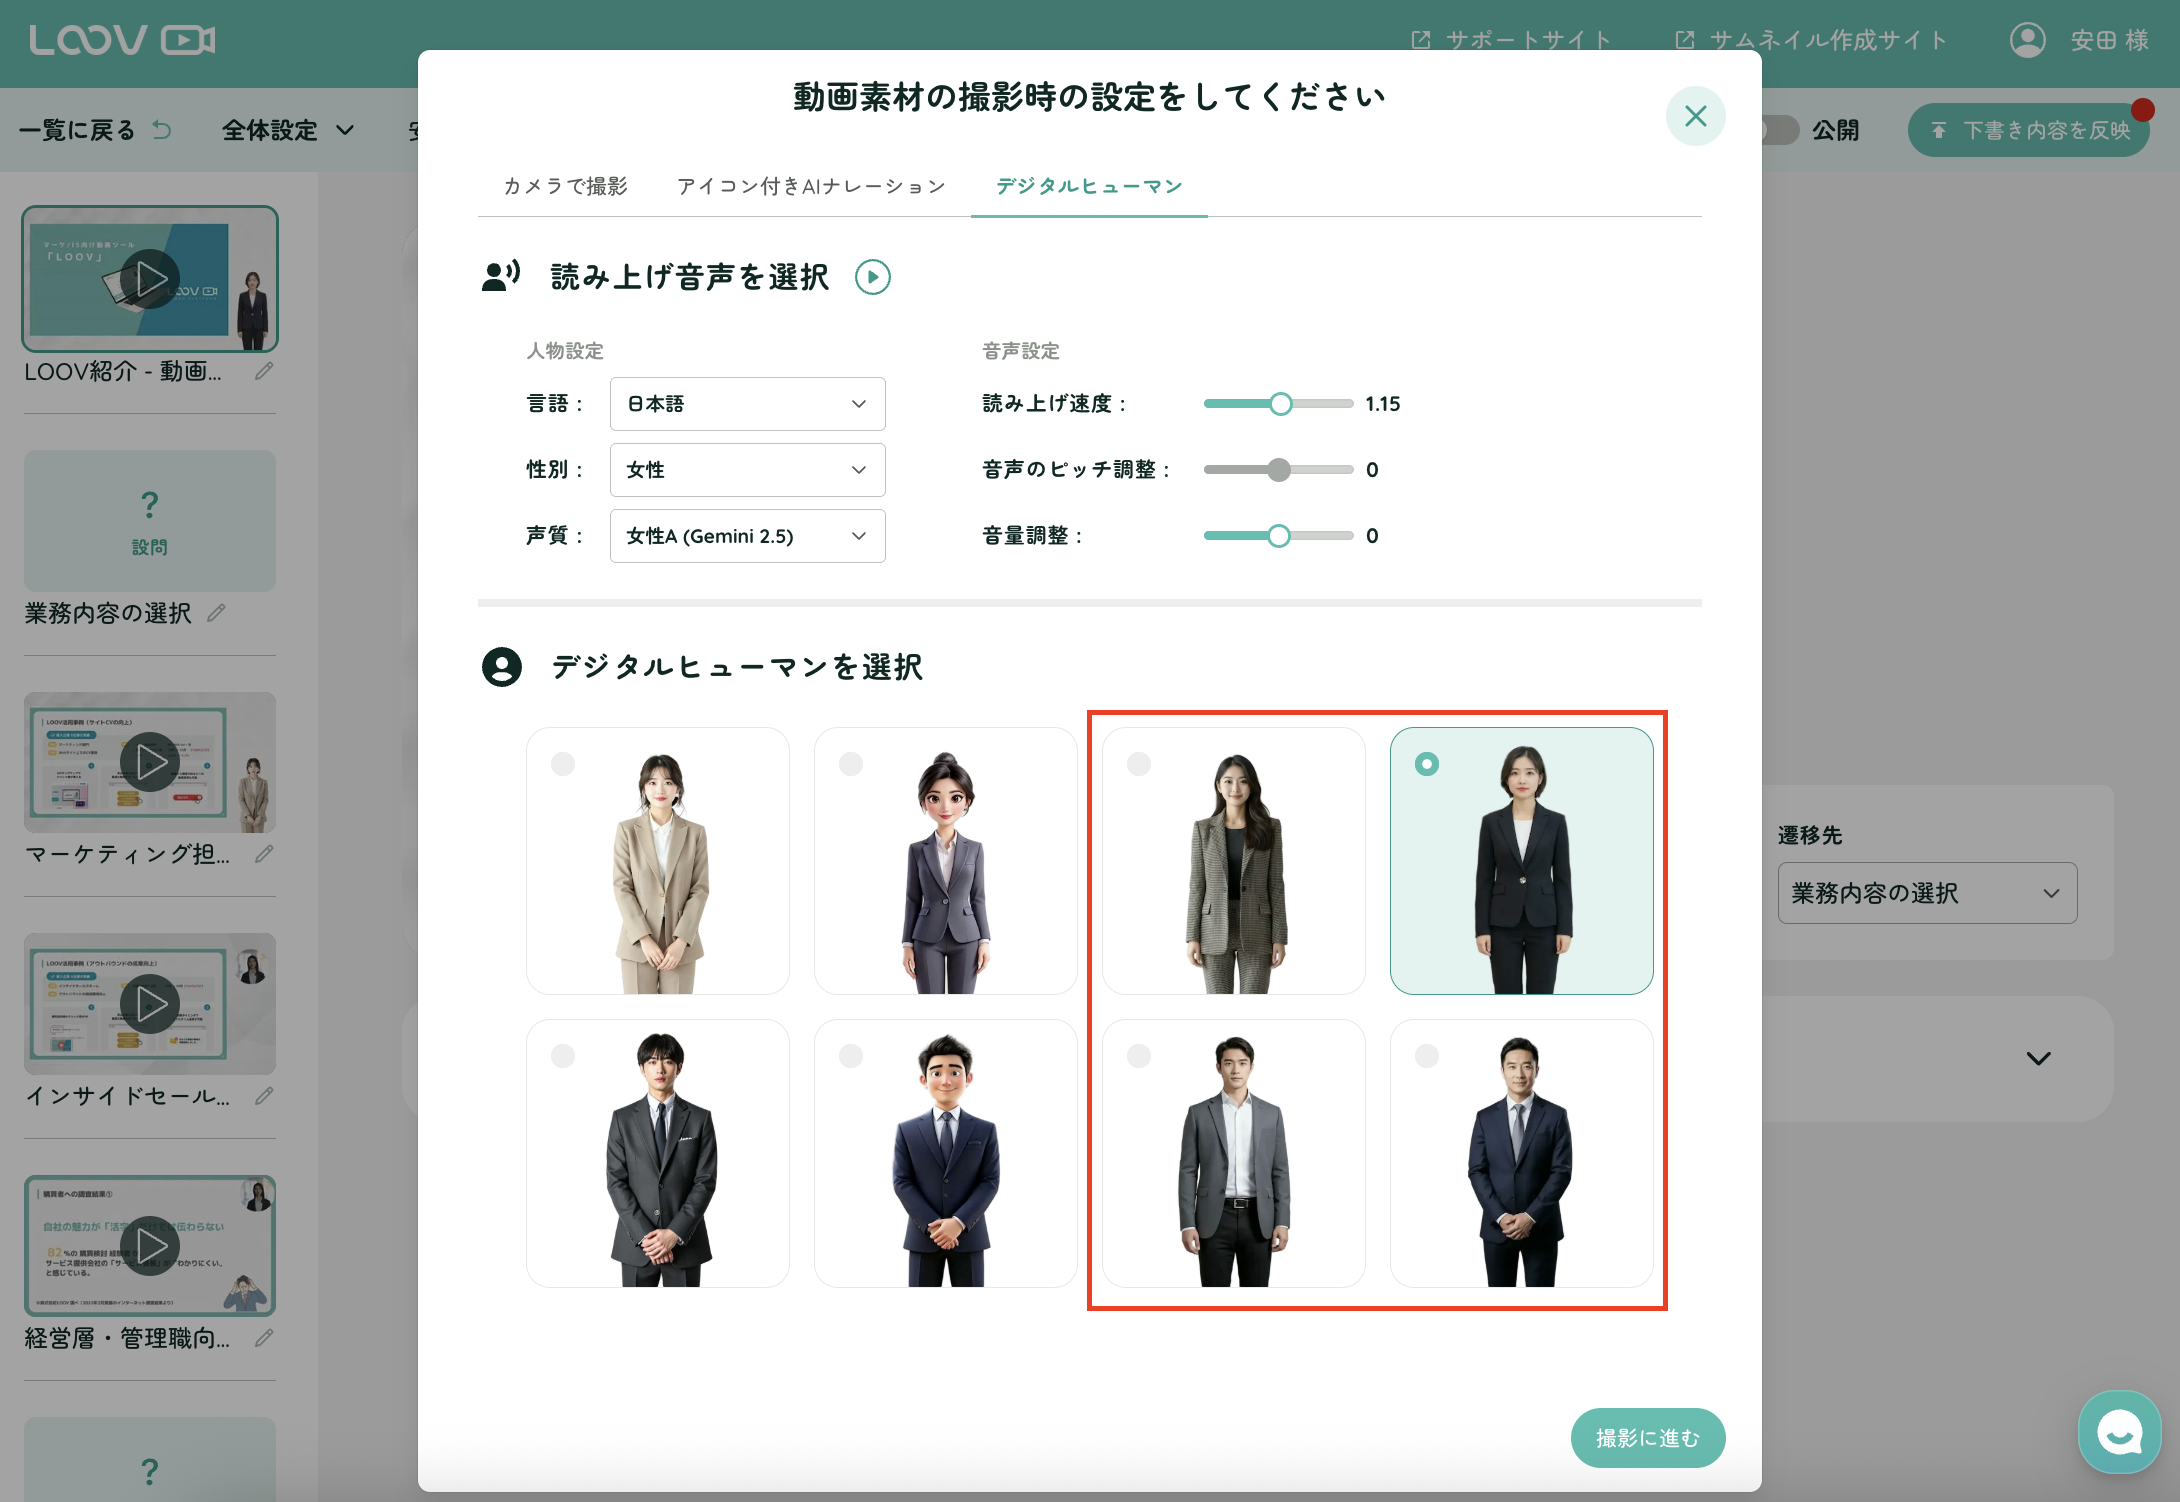Click the LOOV logo

point(122,40)
